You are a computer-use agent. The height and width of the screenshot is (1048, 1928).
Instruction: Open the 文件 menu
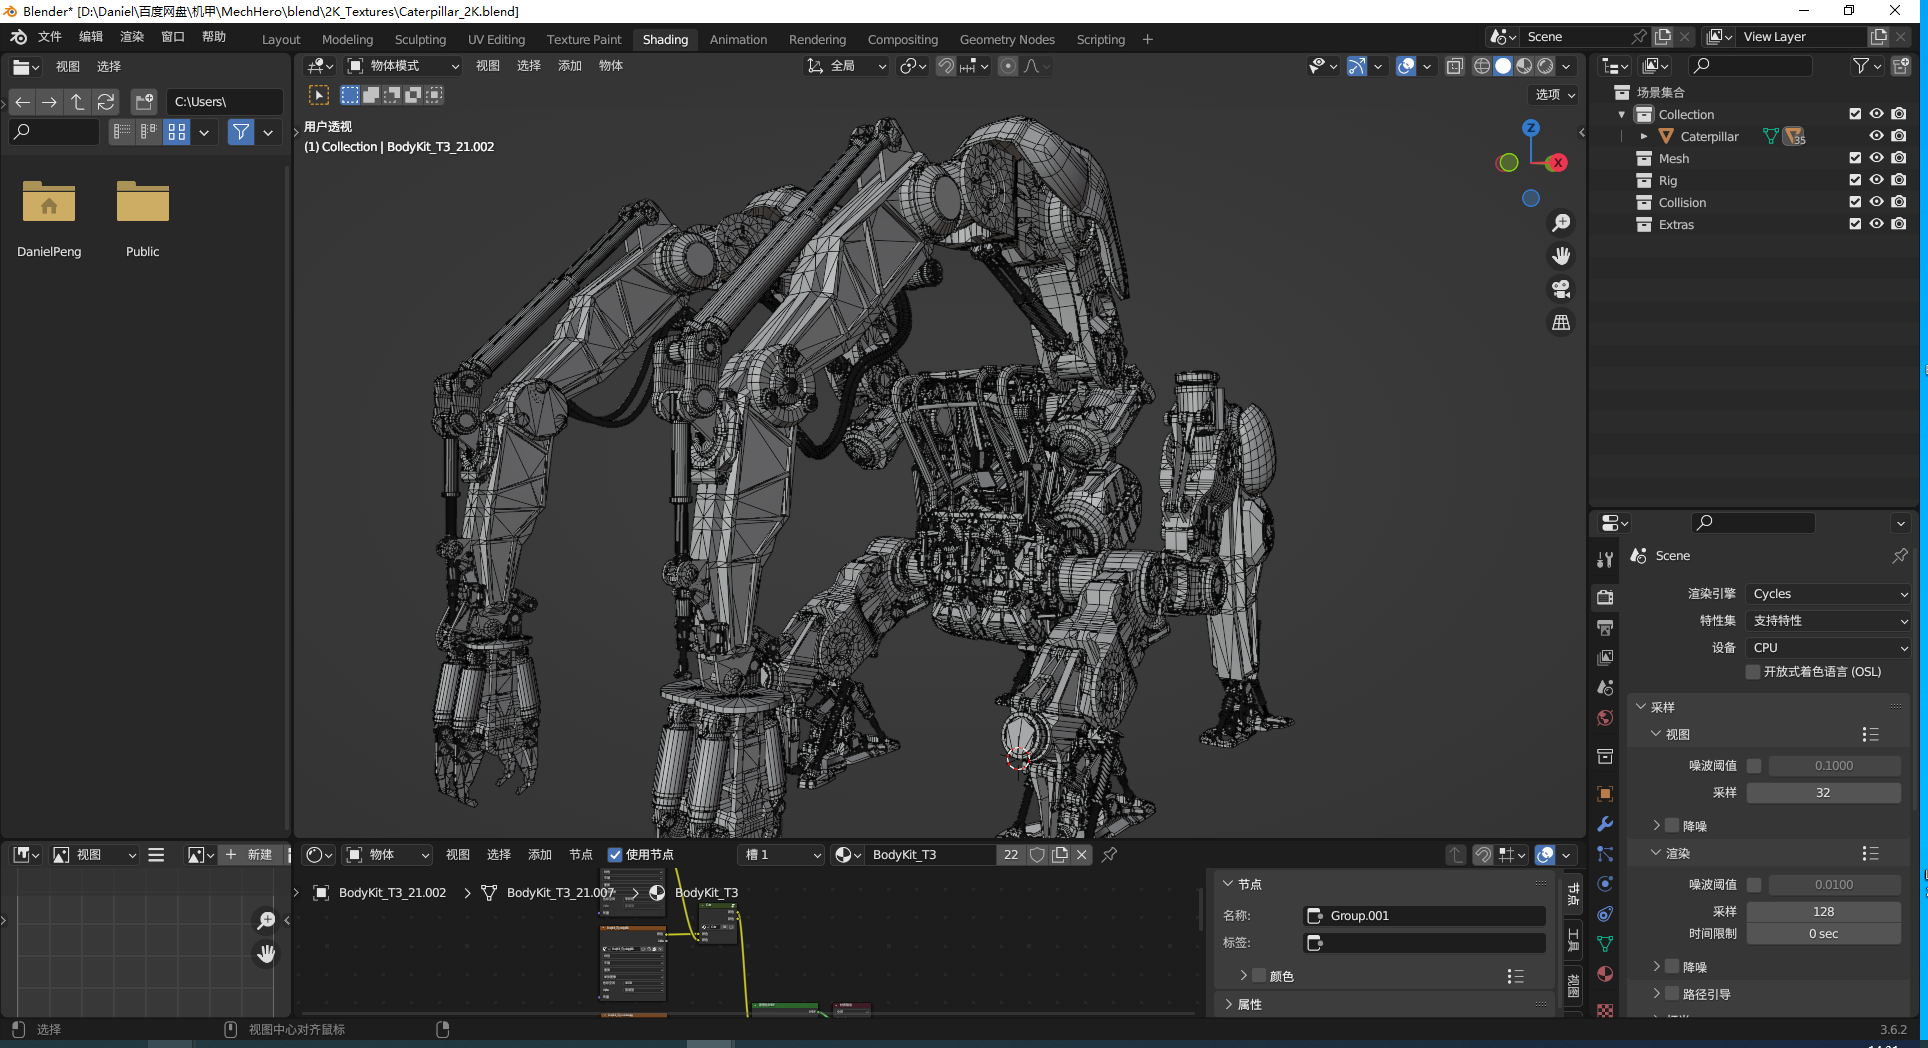[50, 37]
